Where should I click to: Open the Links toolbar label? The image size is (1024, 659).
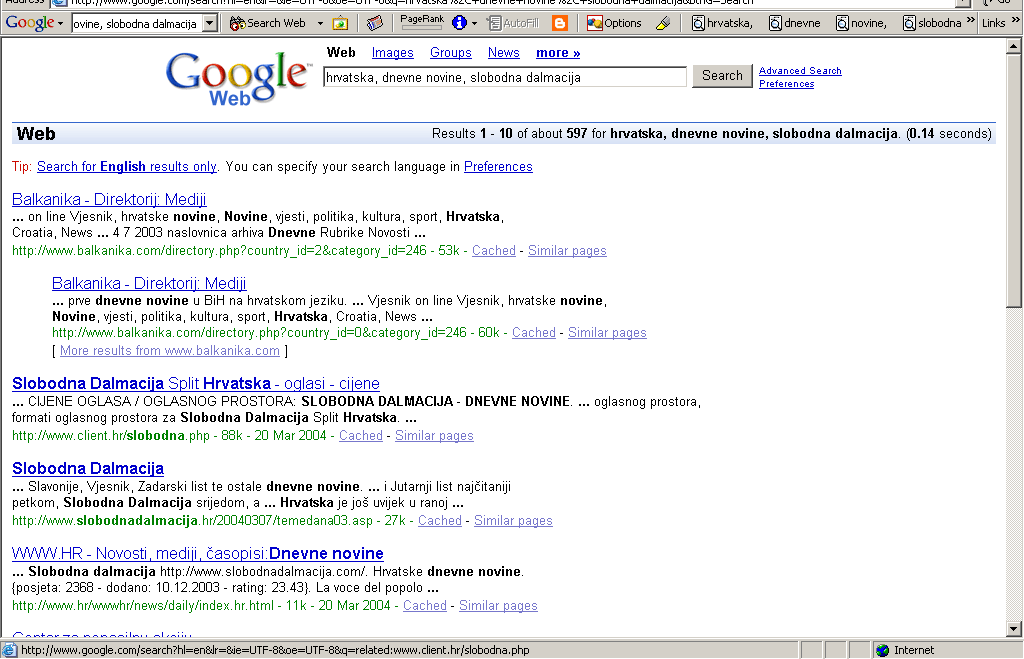tap(993, 24)
